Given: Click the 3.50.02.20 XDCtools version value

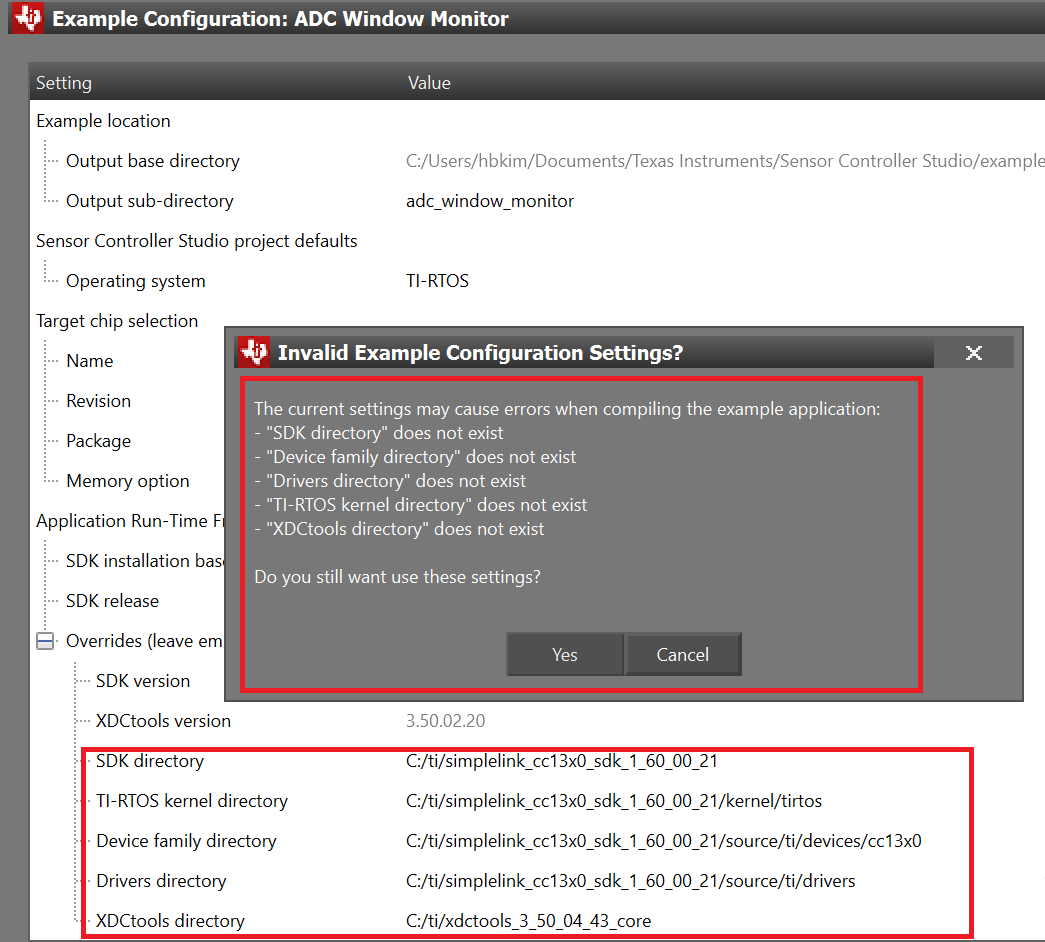Looking at the screenshot, I should [445, 721].
